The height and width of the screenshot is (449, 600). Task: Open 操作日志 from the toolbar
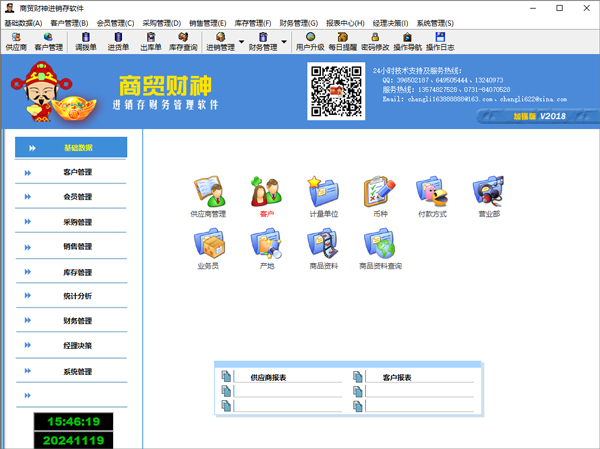coord(440,42)
